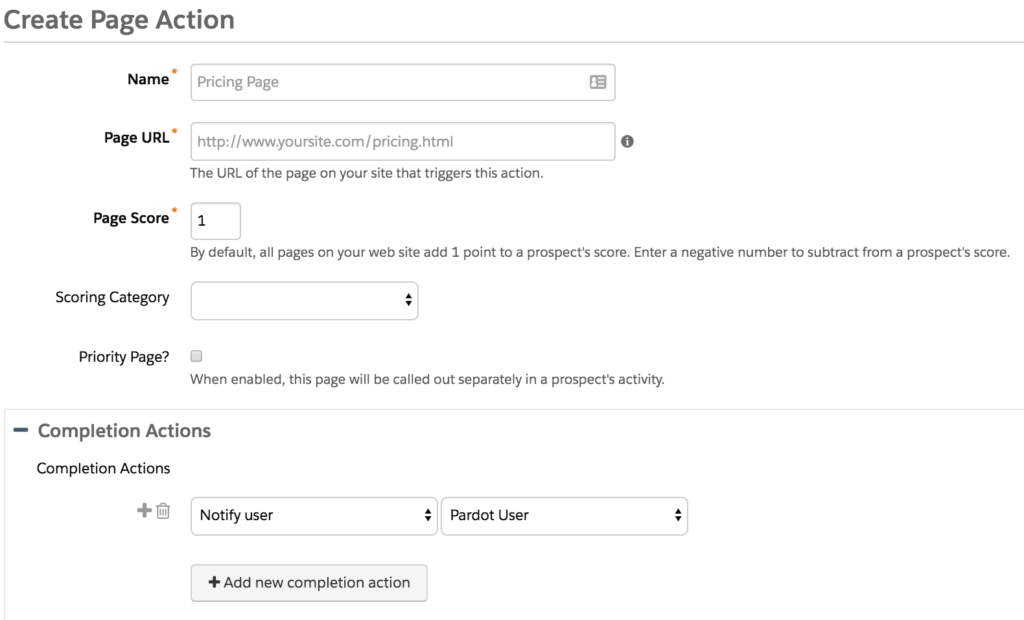Image resolution: width=1024 pixels, height=620 pixels.
Task: Enable the Priority Page checkbox
Action: coord(196,356)
